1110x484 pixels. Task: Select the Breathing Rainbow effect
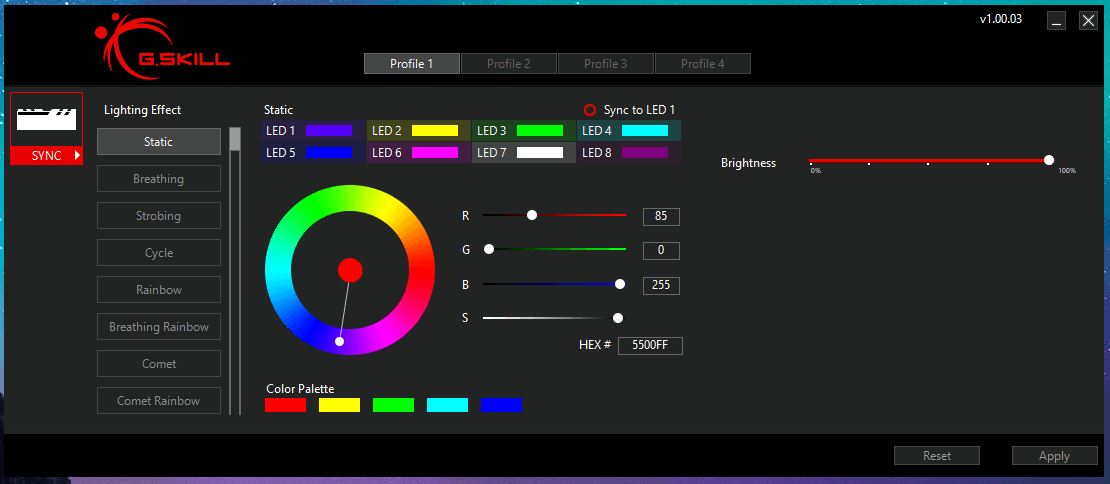(159, 327)
